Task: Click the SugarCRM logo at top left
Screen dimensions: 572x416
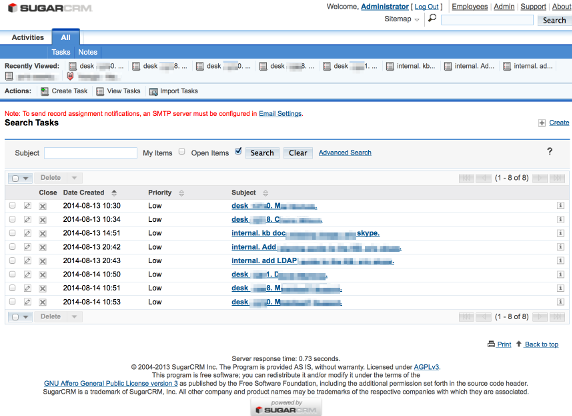Action: click(x=50, y=8)
